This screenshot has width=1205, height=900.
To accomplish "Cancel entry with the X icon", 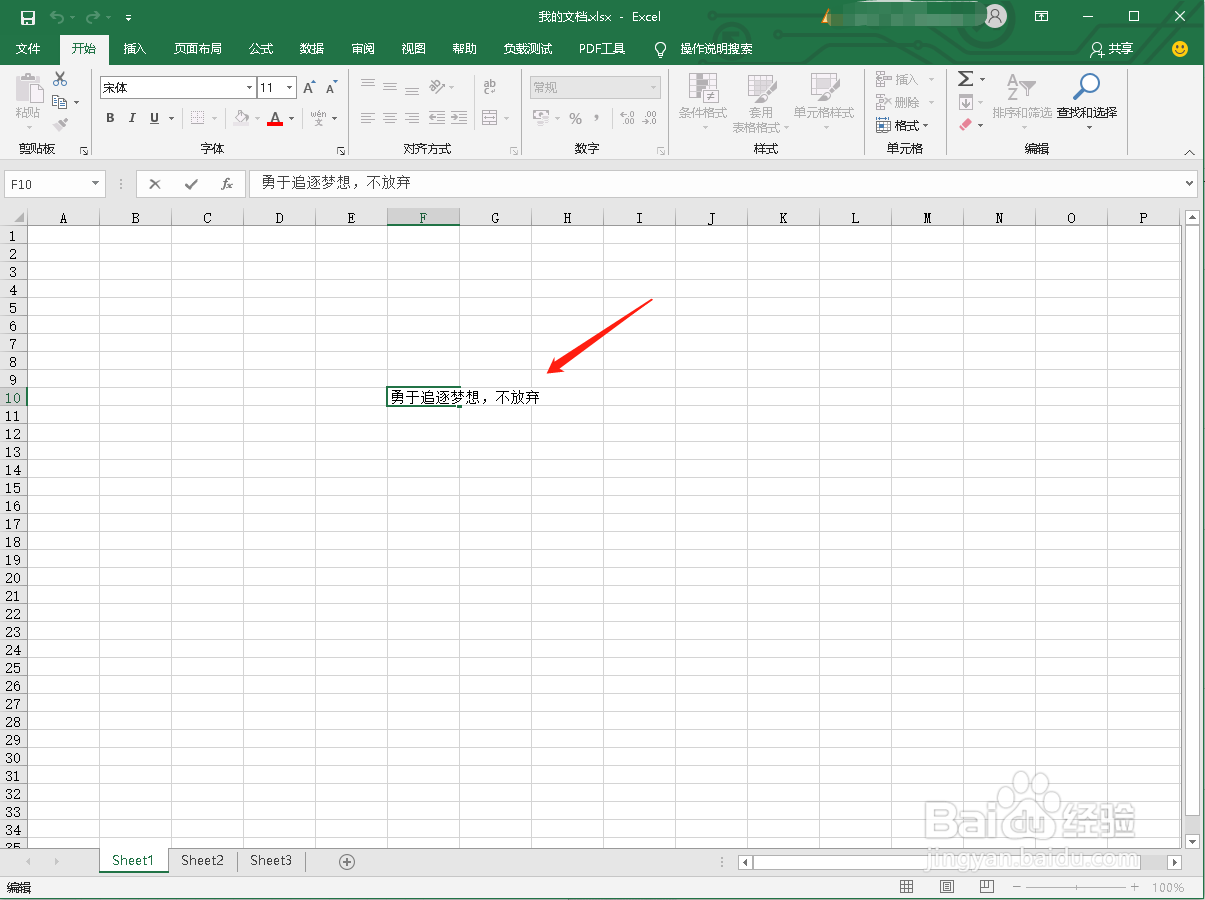I will click(155, 184).
